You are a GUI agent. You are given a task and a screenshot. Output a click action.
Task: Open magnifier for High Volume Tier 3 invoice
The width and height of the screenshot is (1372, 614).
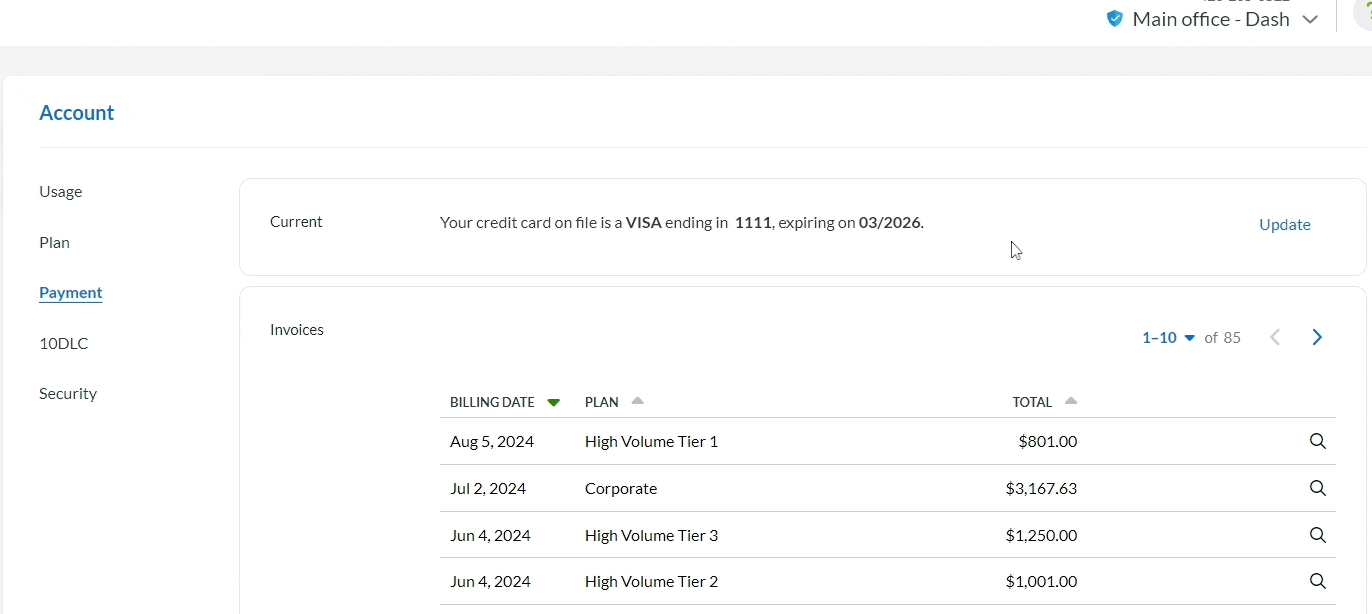click(1317, 535)
